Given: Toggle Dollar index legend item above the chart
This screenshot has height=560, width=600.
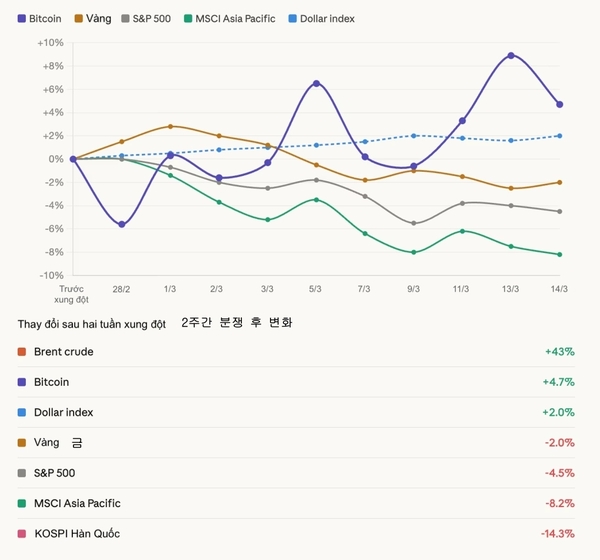Looking at the screenshot, I should (x=321, y=19).
